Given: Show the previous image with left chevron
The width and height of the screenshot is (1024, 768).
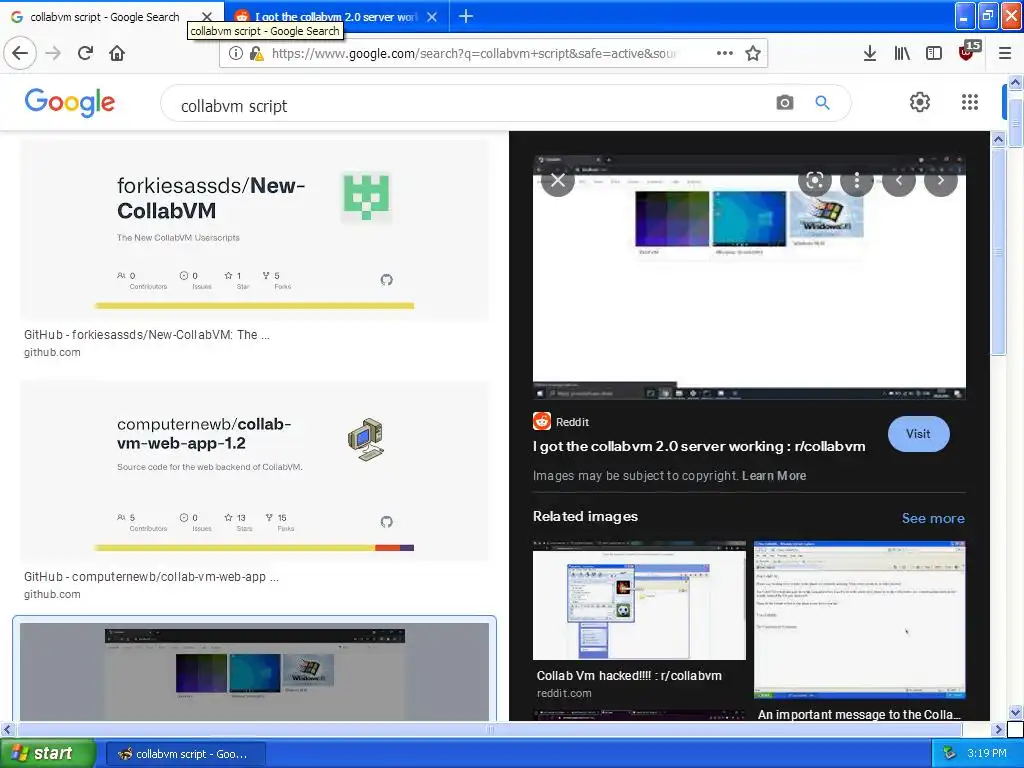Looking at the screenshot, I should [899, 180].
